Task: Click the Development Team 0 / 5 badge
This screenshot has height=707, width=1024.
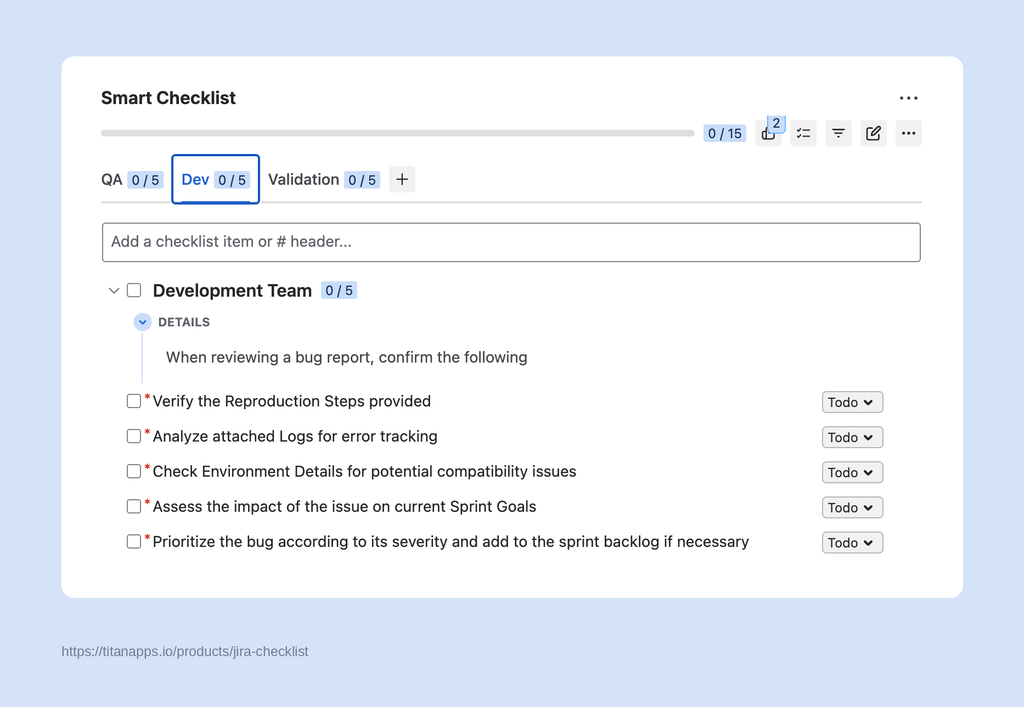Action: [339, 291]
